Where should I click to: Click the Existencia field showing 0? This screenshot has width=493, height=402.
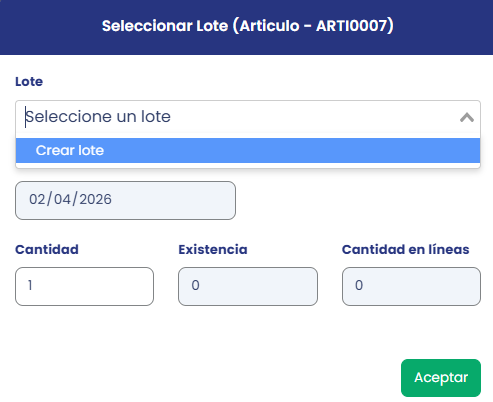(248, 286)
